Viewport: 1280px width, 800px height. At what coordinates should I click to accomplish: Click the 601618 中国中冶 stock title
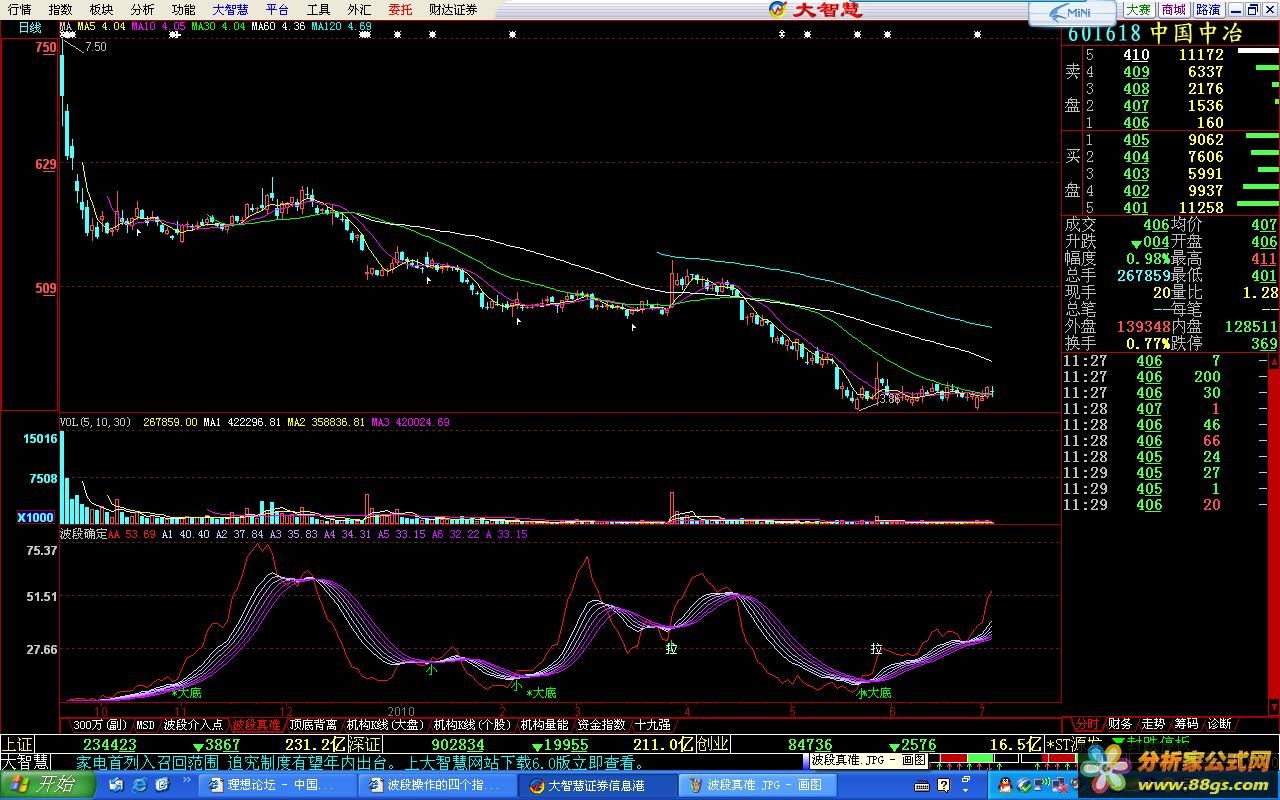click(x=1155, y=33)
